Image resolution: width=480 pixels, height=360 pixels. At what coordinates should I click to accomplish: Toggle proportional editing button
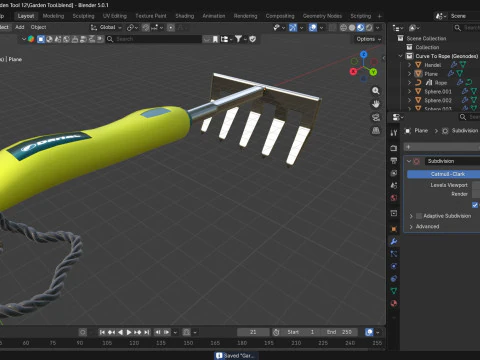point(171,28)
